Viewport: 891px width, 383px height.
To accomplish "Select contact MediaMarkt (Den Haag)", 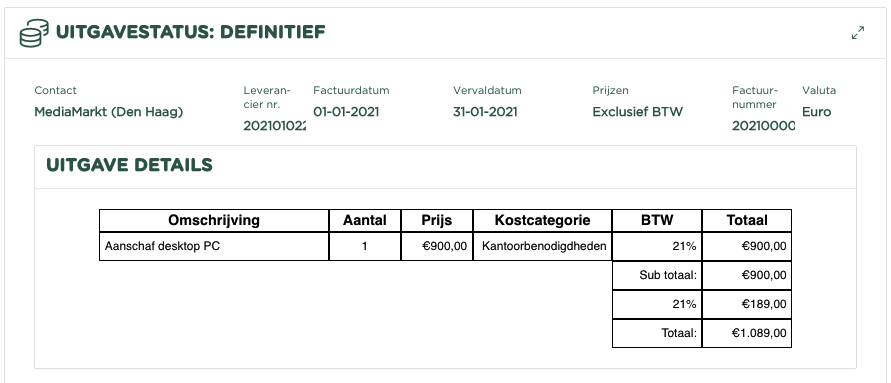I will (109, 112).
